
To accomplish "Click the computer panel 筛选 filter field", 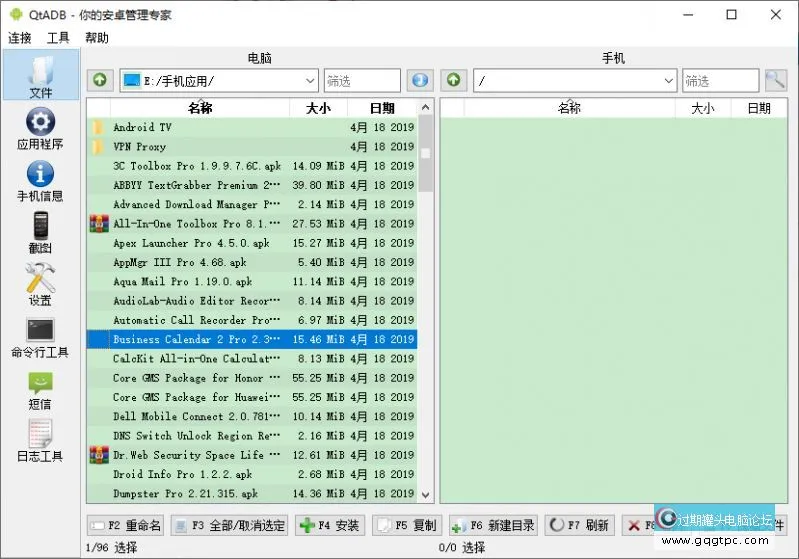I will pyautogui.click(x=361, y=80).
